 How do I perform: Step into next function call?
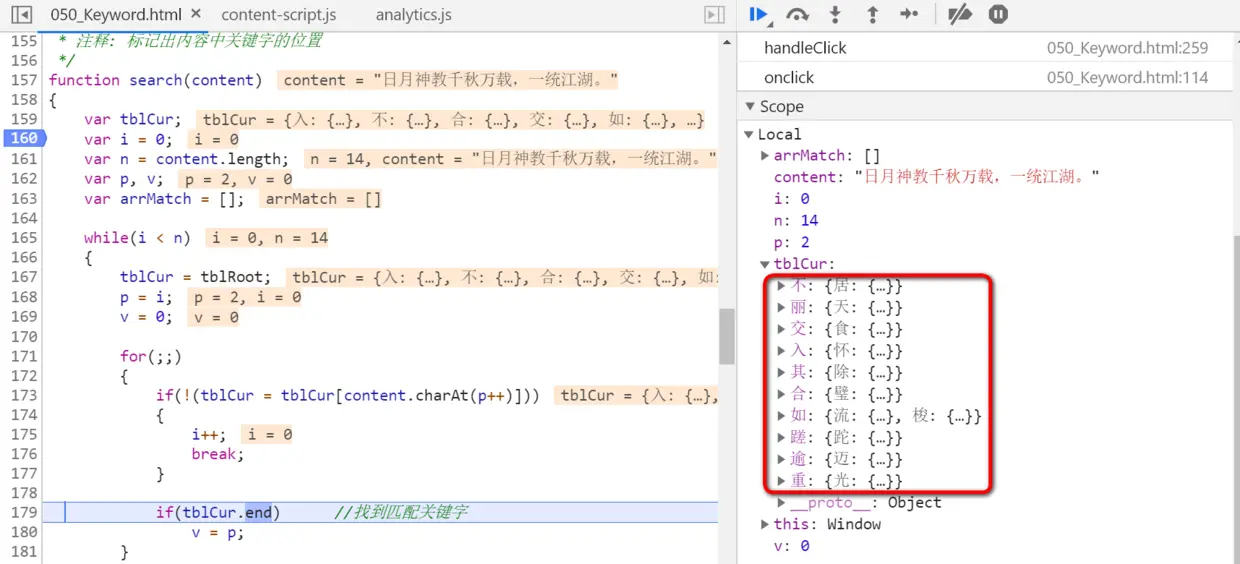(x=835, y=14)
